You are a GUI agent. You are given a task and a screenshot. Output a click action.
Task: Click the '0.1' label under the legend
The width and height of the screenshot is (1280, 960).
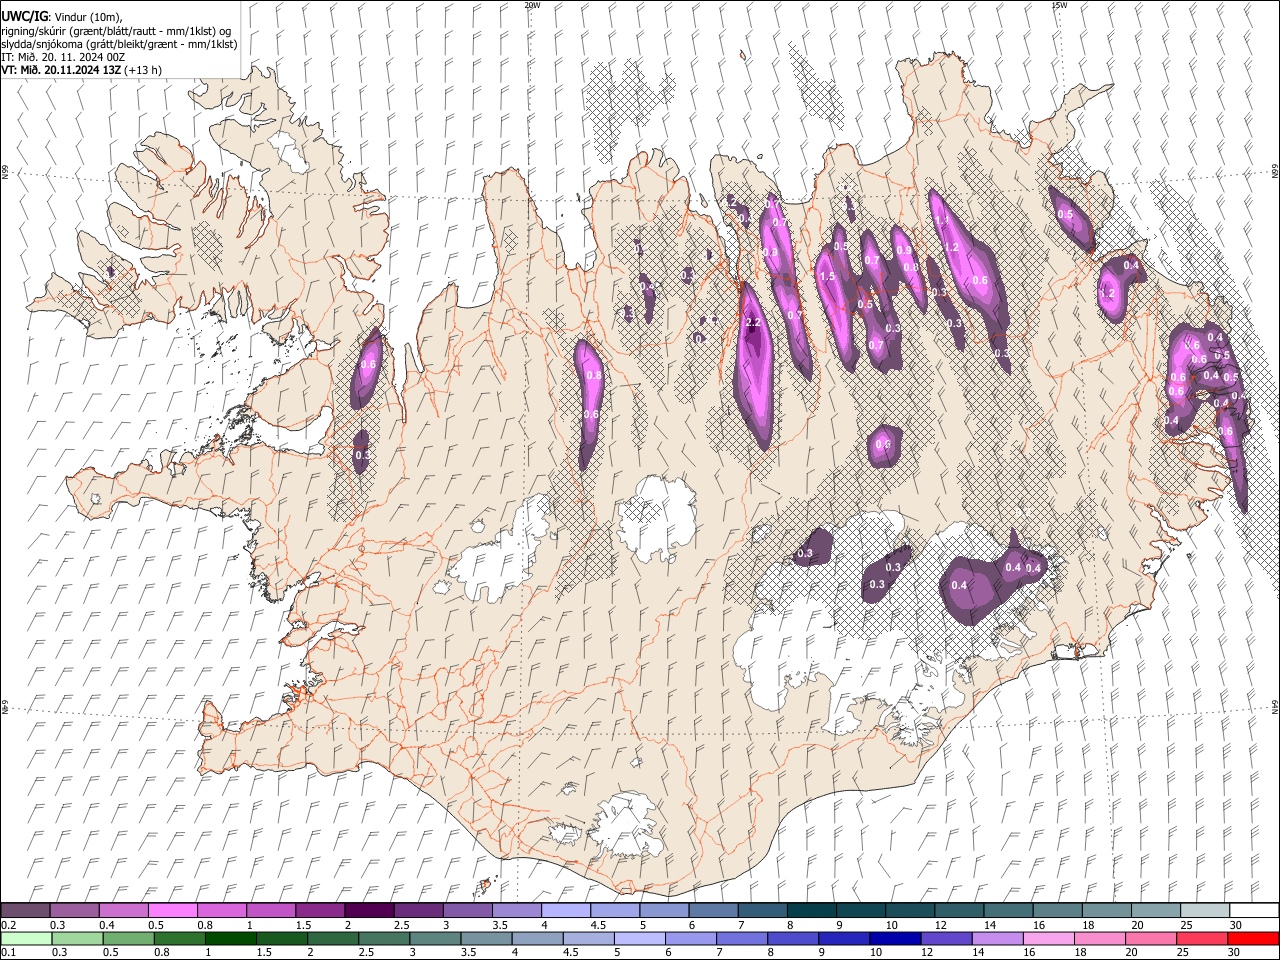coord(8,952)
